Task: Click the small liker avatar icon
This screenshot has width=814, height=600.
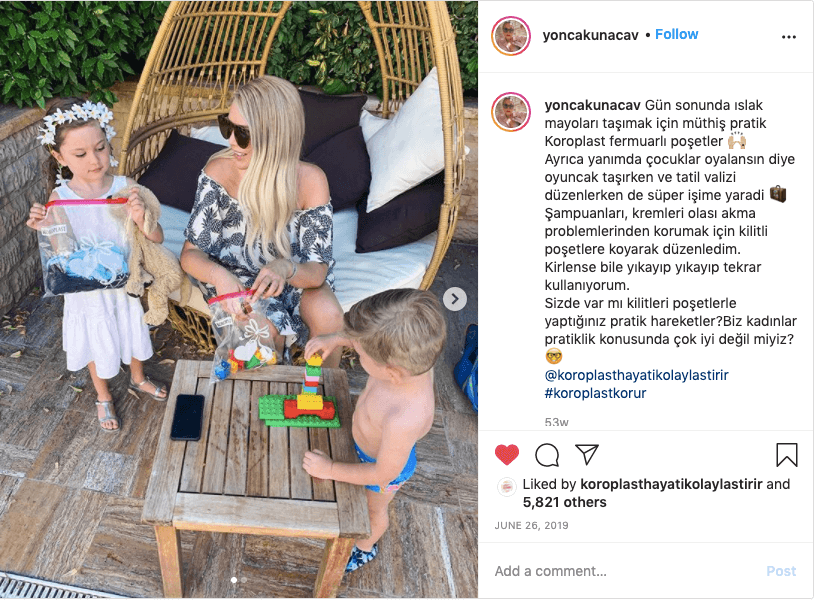Action: tap(507, 487)
